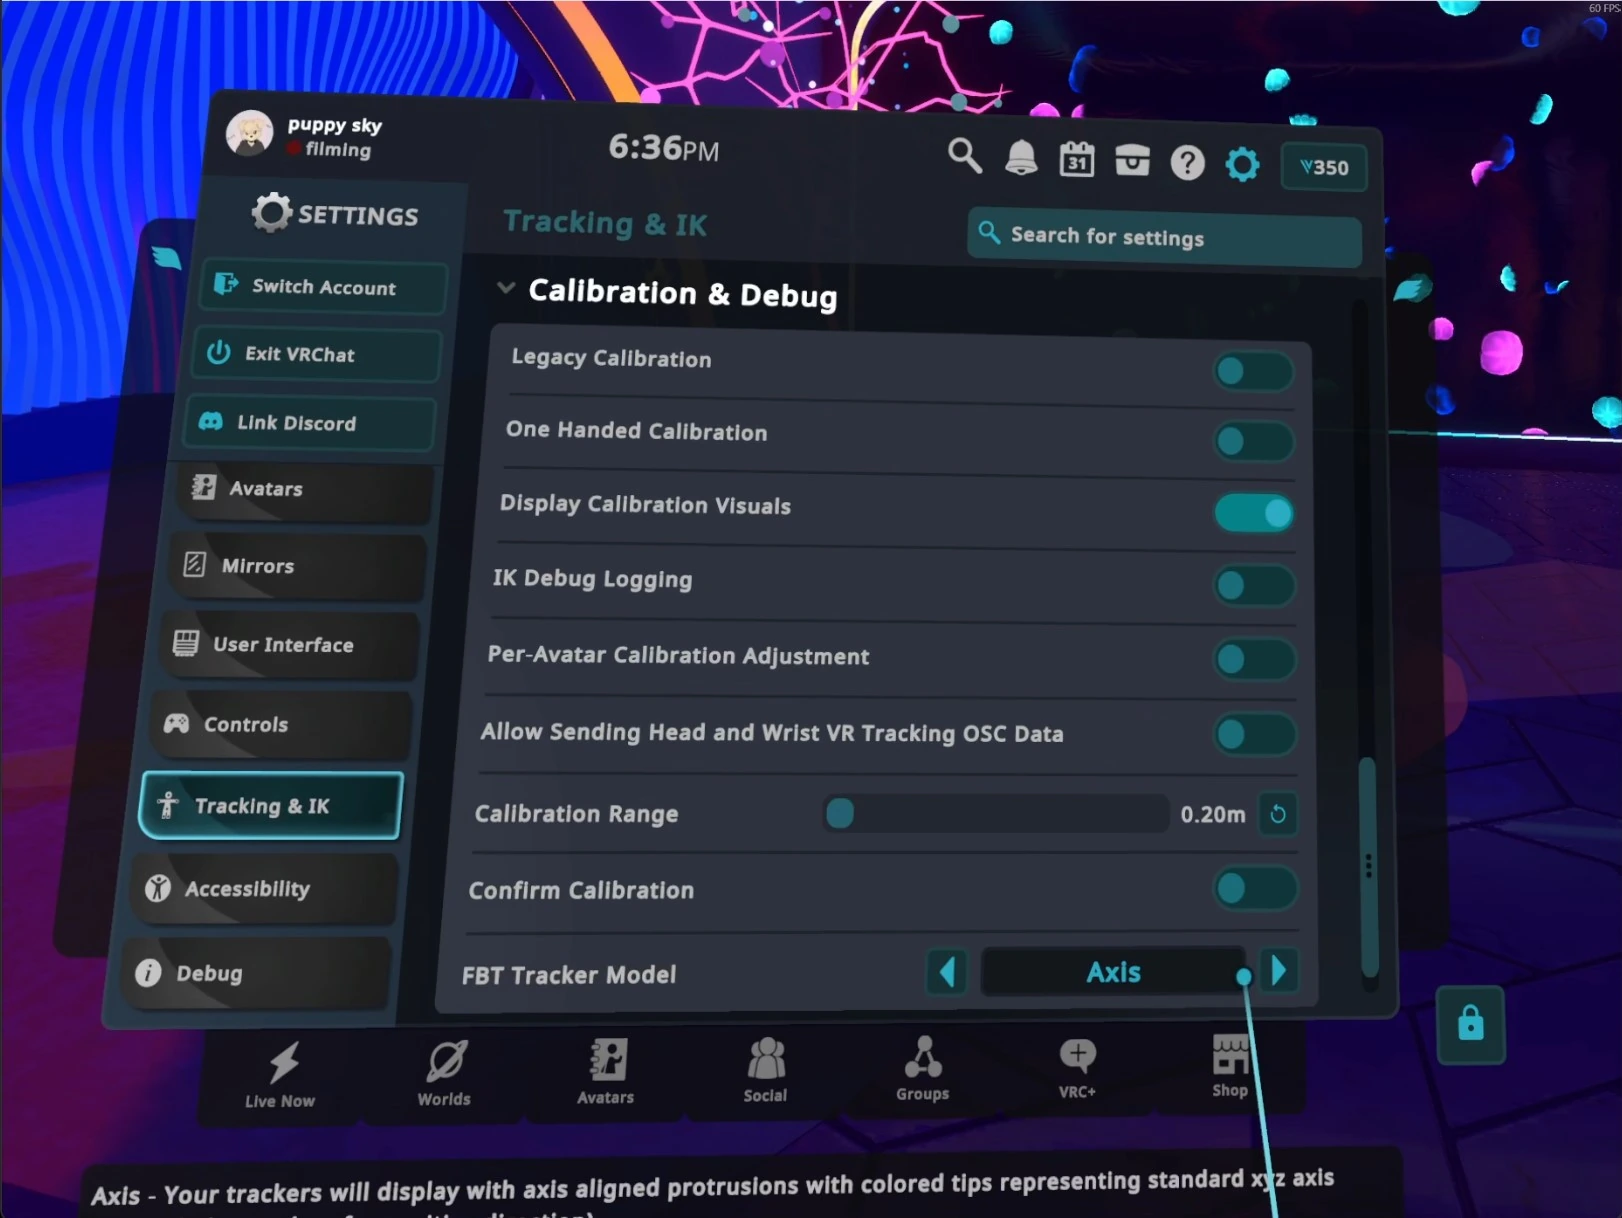Open the help question mark icon
The image size is (1622, 1218).
tap(1187, 163)
